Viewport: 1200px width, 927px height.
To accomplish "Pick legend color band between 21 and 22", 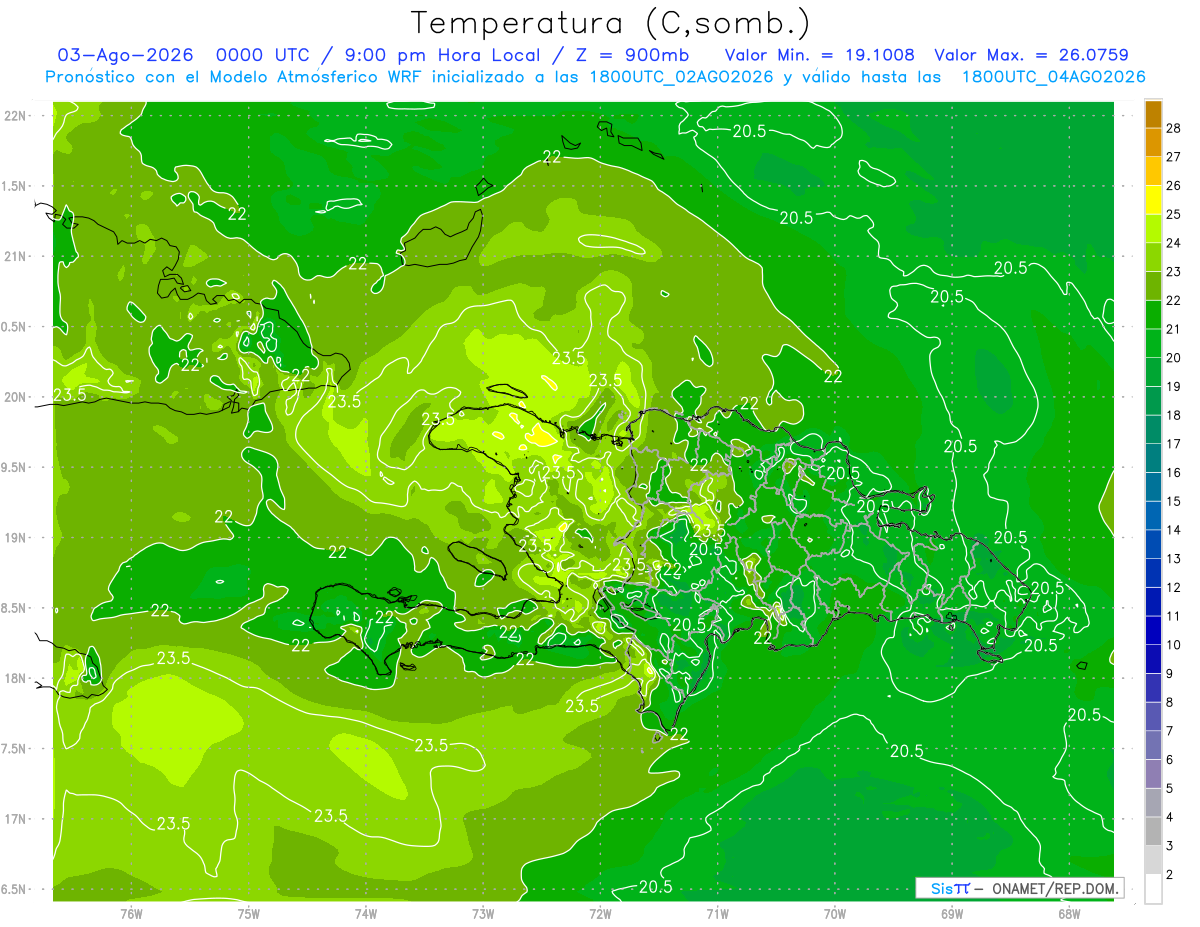I will [x=1153, y=315].
